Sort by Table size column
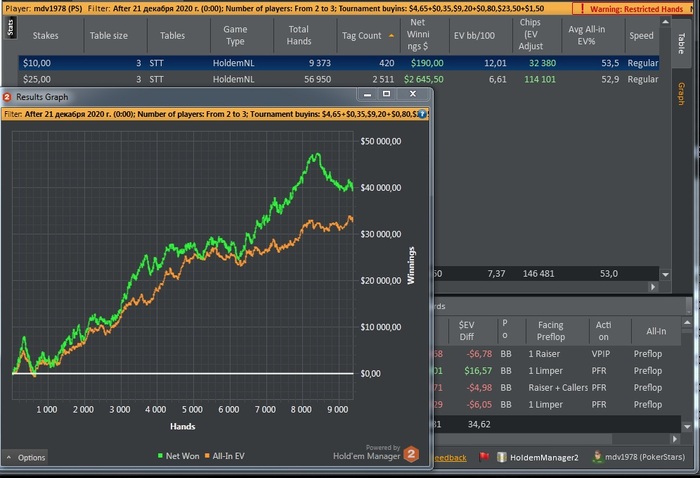The width and height of the screenshot is (700, 478). pos(108,36)
